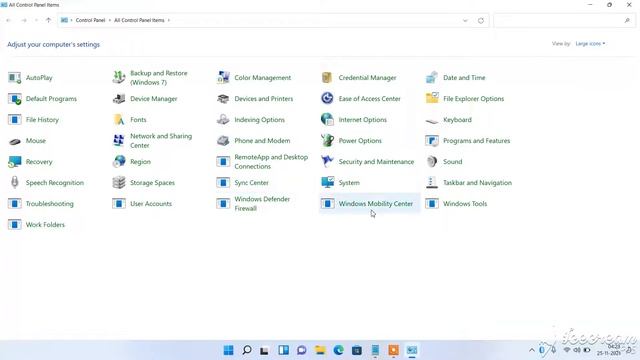Open Microsoft Store from the taskbar

coord(357,350)
